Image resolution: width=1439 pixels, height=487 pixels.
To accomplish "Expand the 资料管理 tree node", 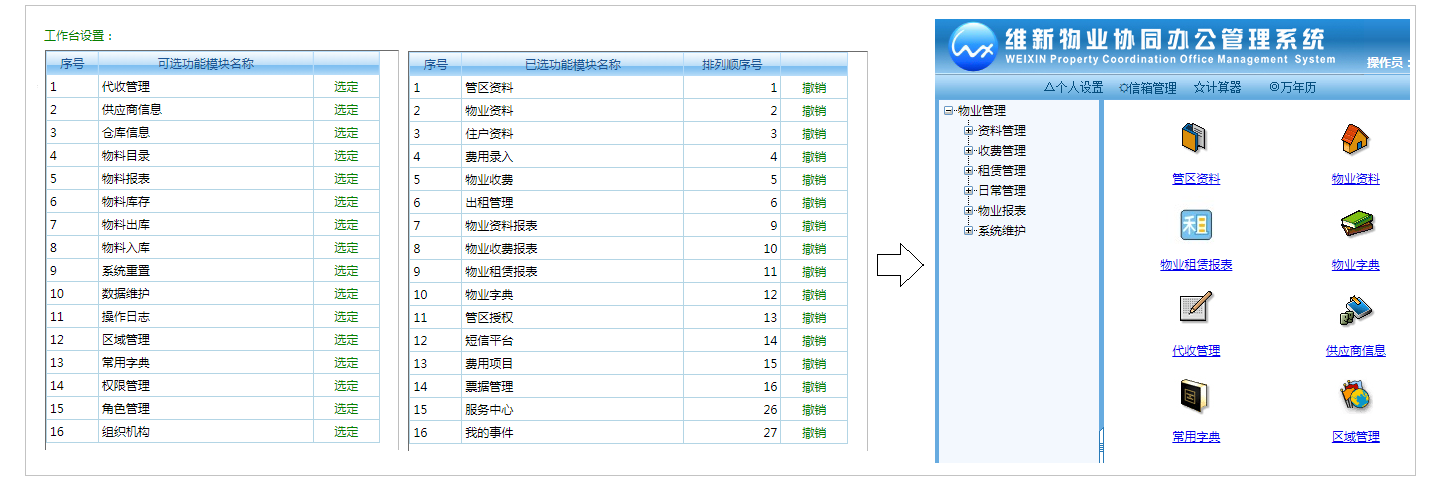I will point(968,131).
